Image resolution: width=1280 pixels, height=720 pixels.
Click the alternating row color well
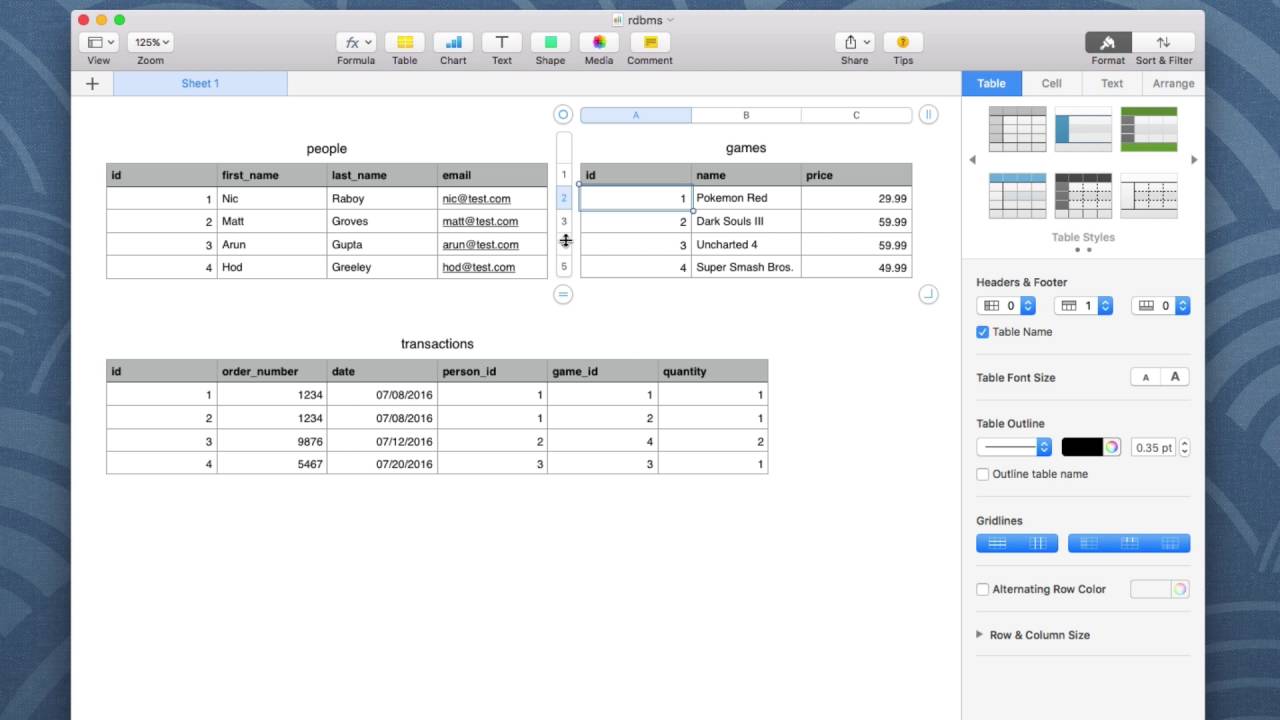coord(1150,589)
